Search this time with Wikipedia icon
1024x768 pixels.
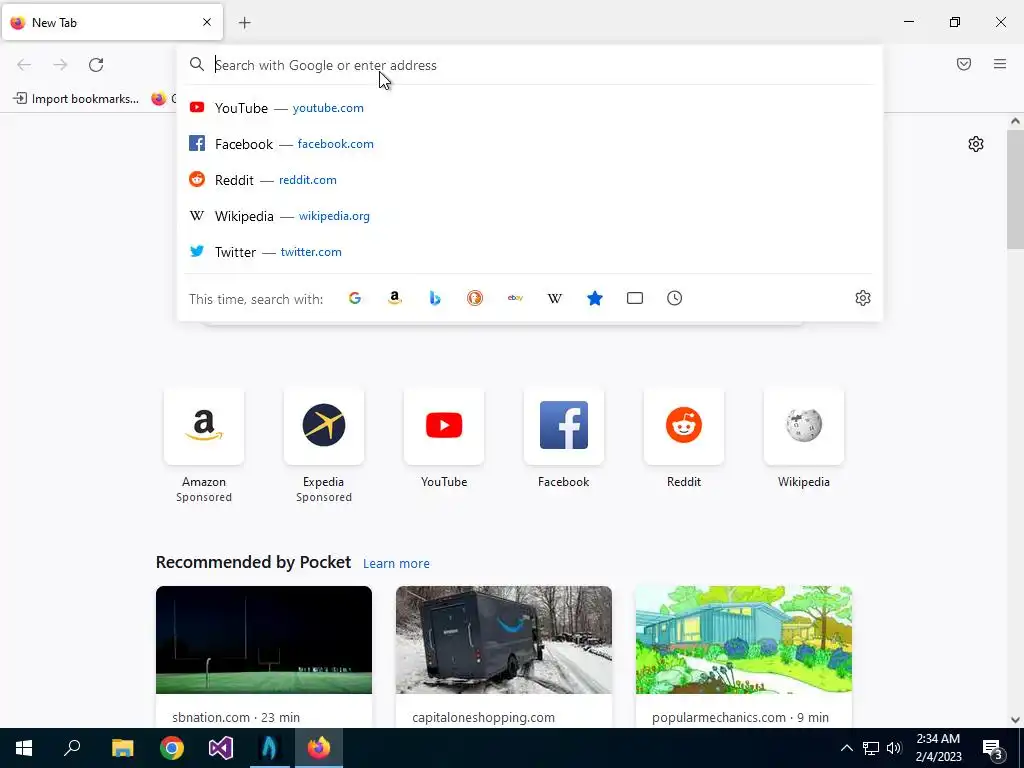554,298
